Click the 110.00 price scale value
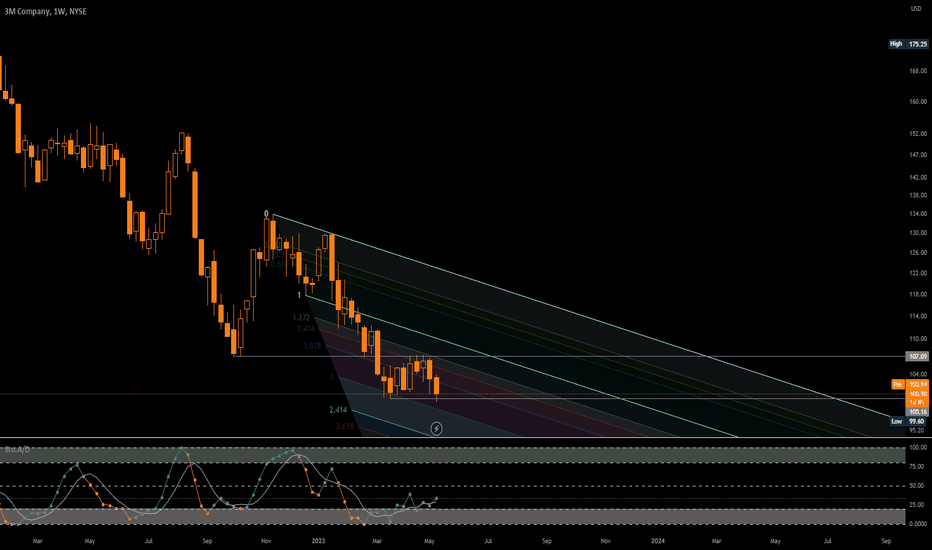Image resolution: width=932 pixels, height=550 pixels. (918, 339)
